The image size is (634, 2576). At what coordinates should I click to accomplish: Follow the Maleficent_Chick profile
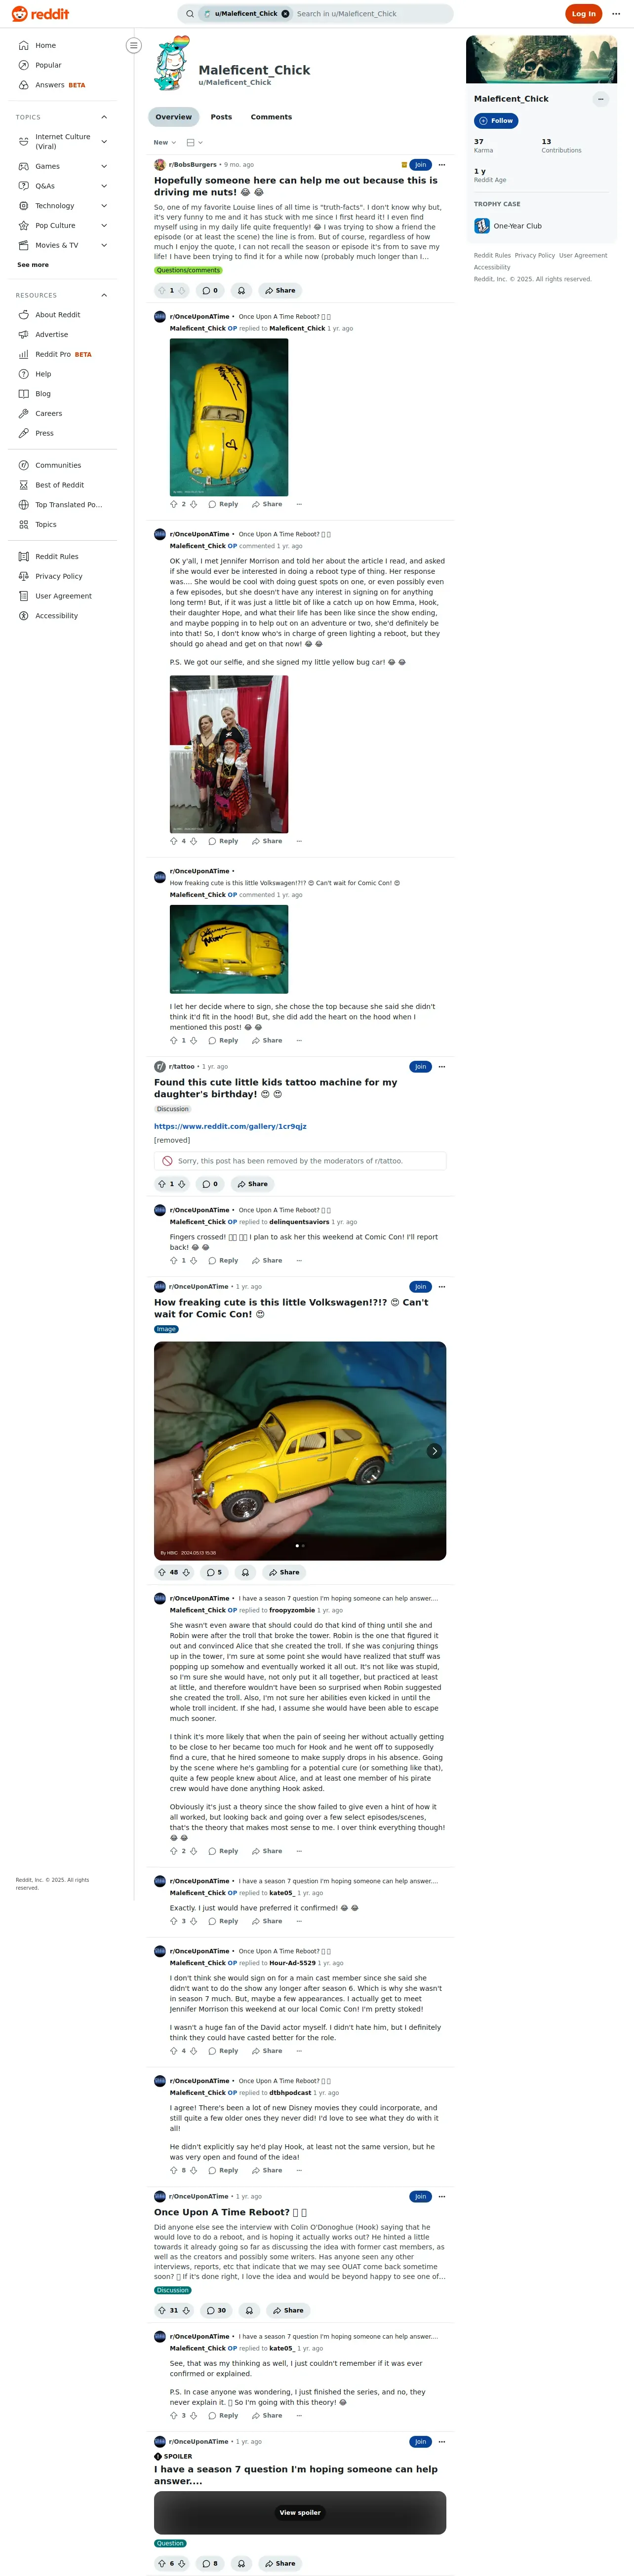coord(496,121)
